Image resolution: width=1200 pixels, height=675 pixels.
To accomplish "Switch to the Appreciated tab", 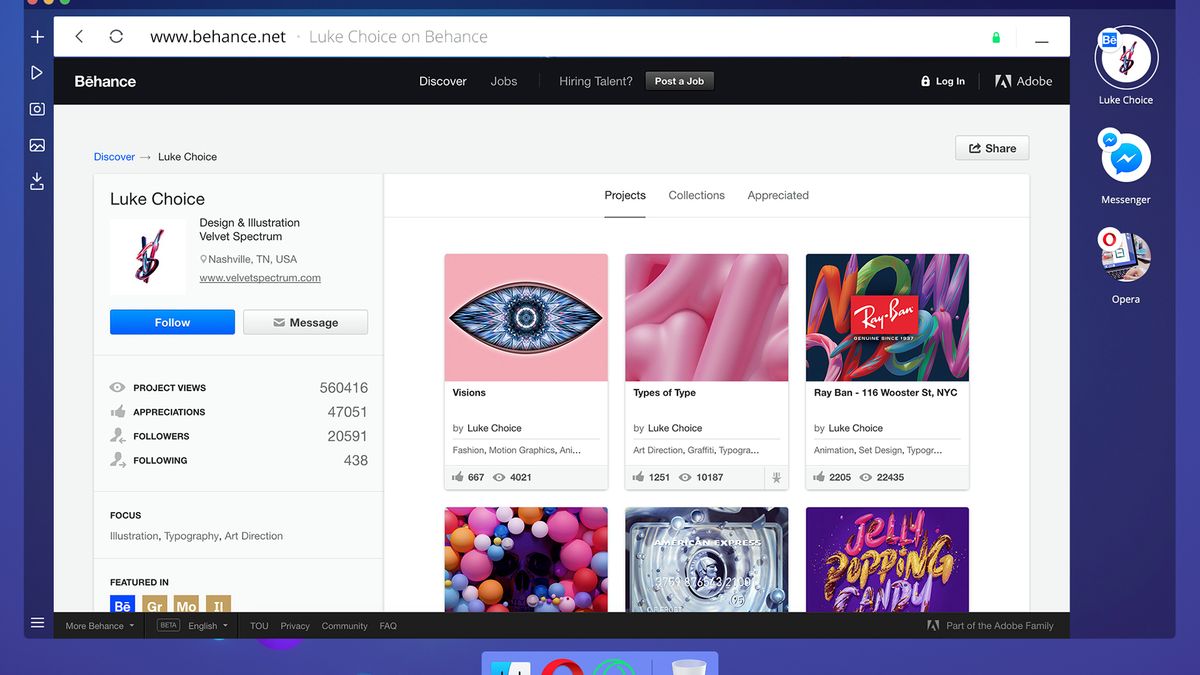I will click(778, 195).
